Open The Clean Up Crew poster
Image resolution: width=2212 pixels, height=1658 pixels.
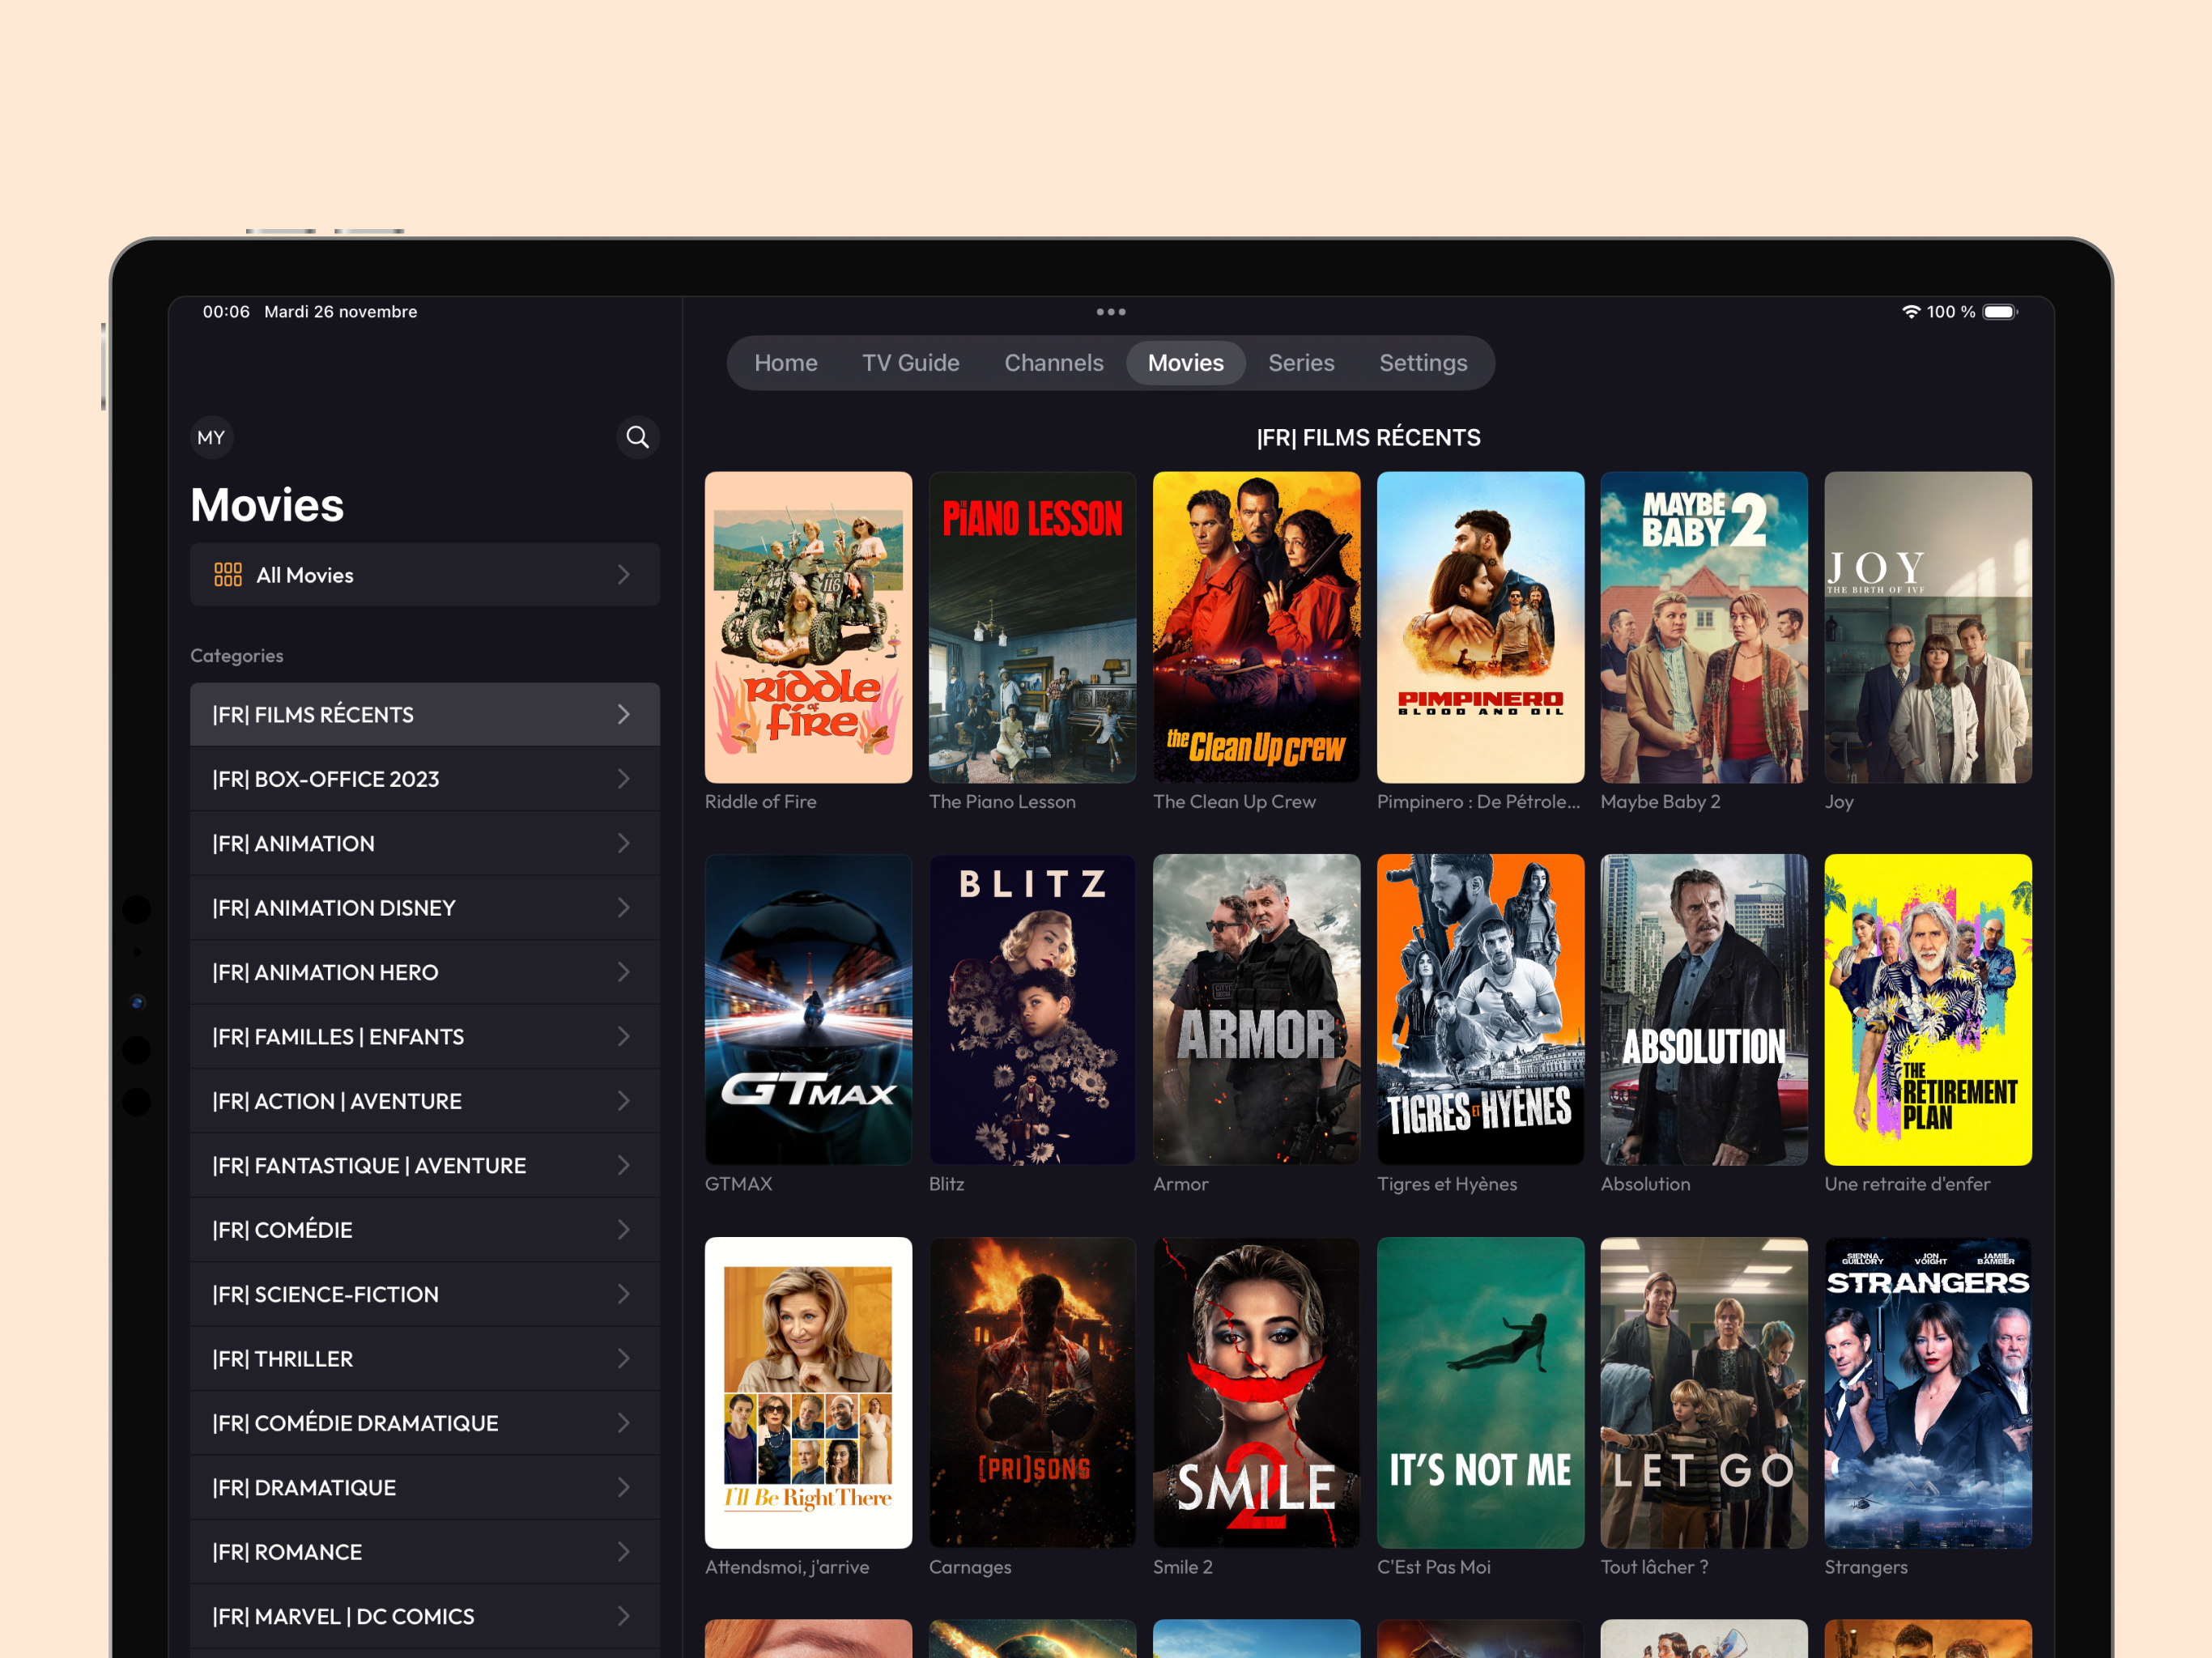click(1256, 627)
